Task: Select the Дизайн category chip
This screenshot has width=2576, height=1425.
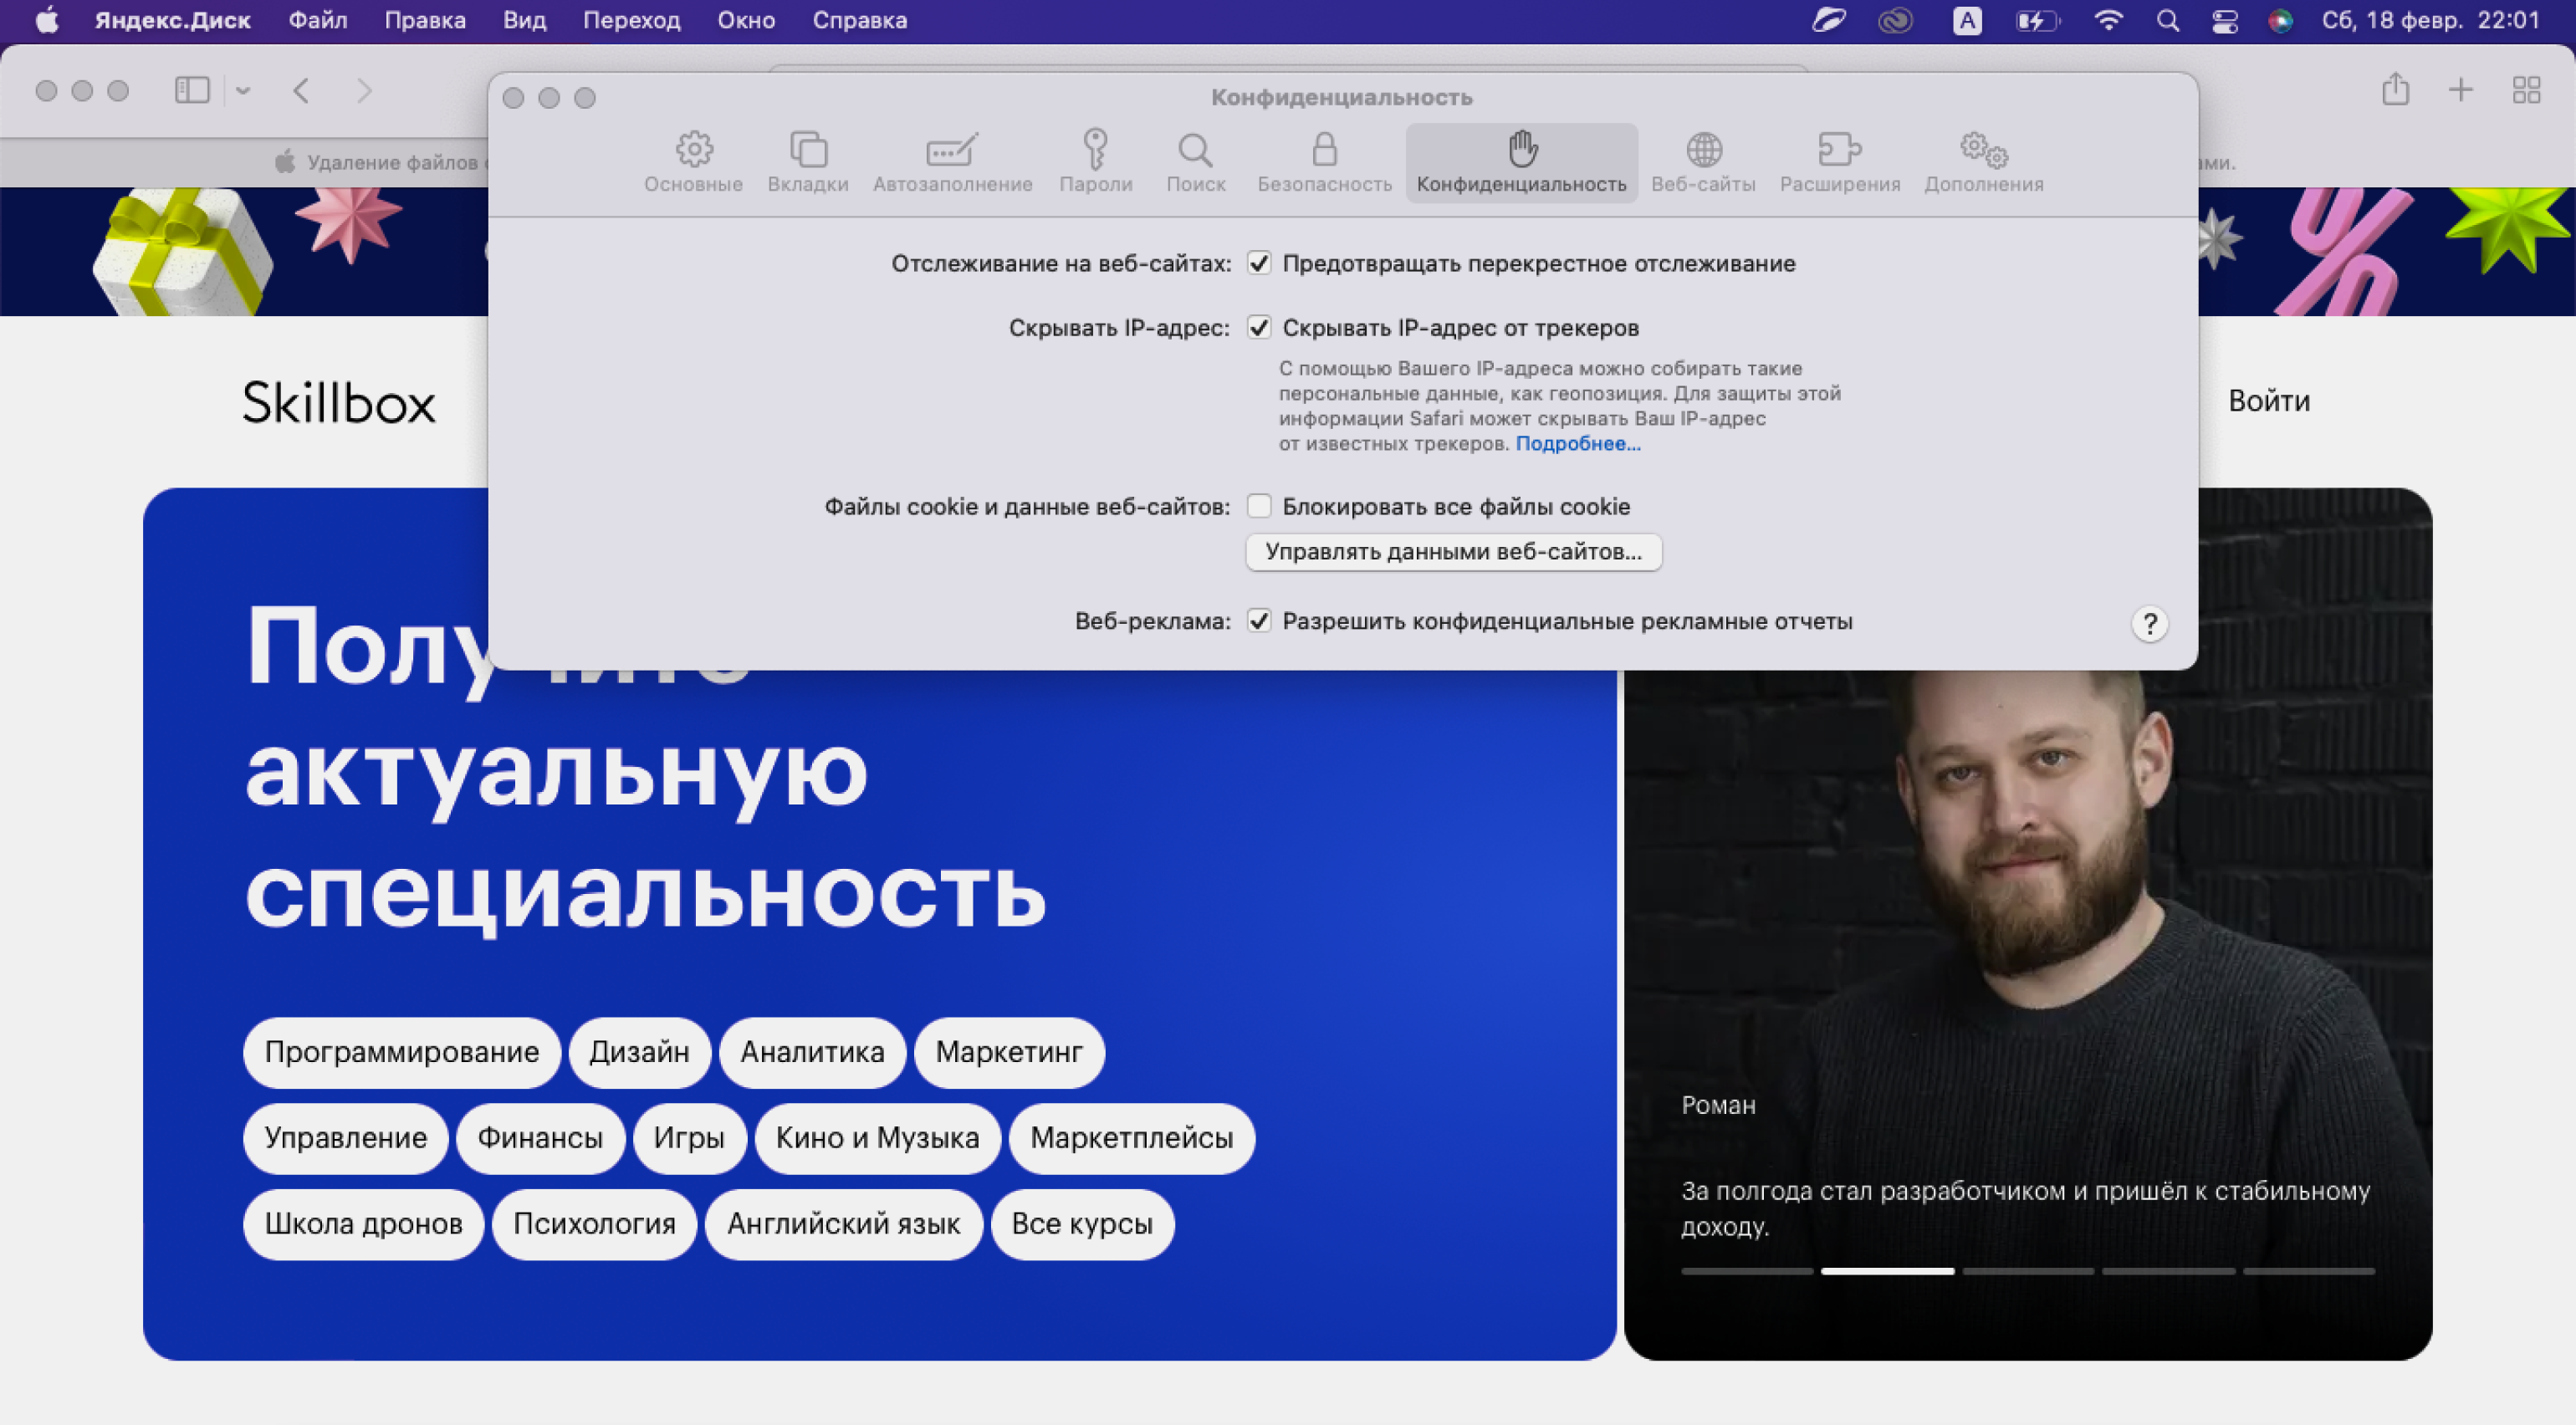Action: point(639,1052)
